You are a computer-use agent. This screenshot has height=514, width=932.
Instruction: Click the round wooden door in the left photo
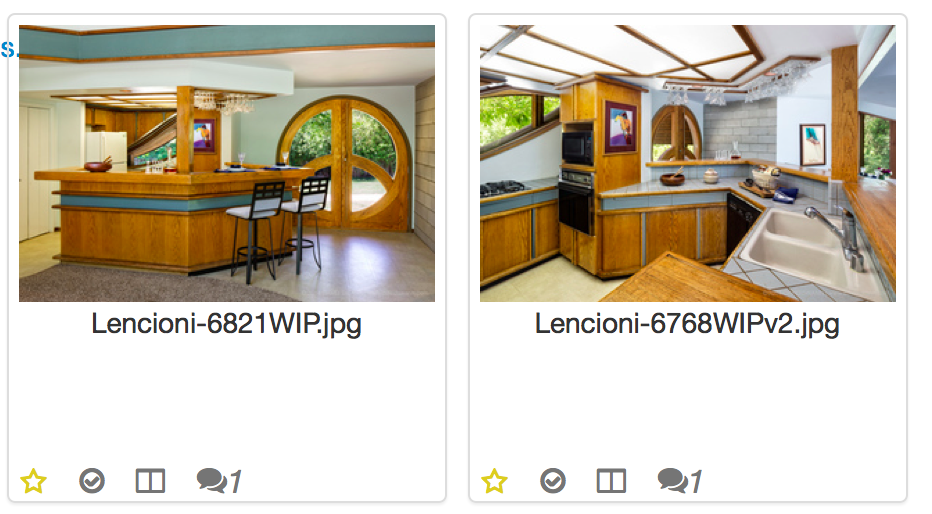(344, 163)
